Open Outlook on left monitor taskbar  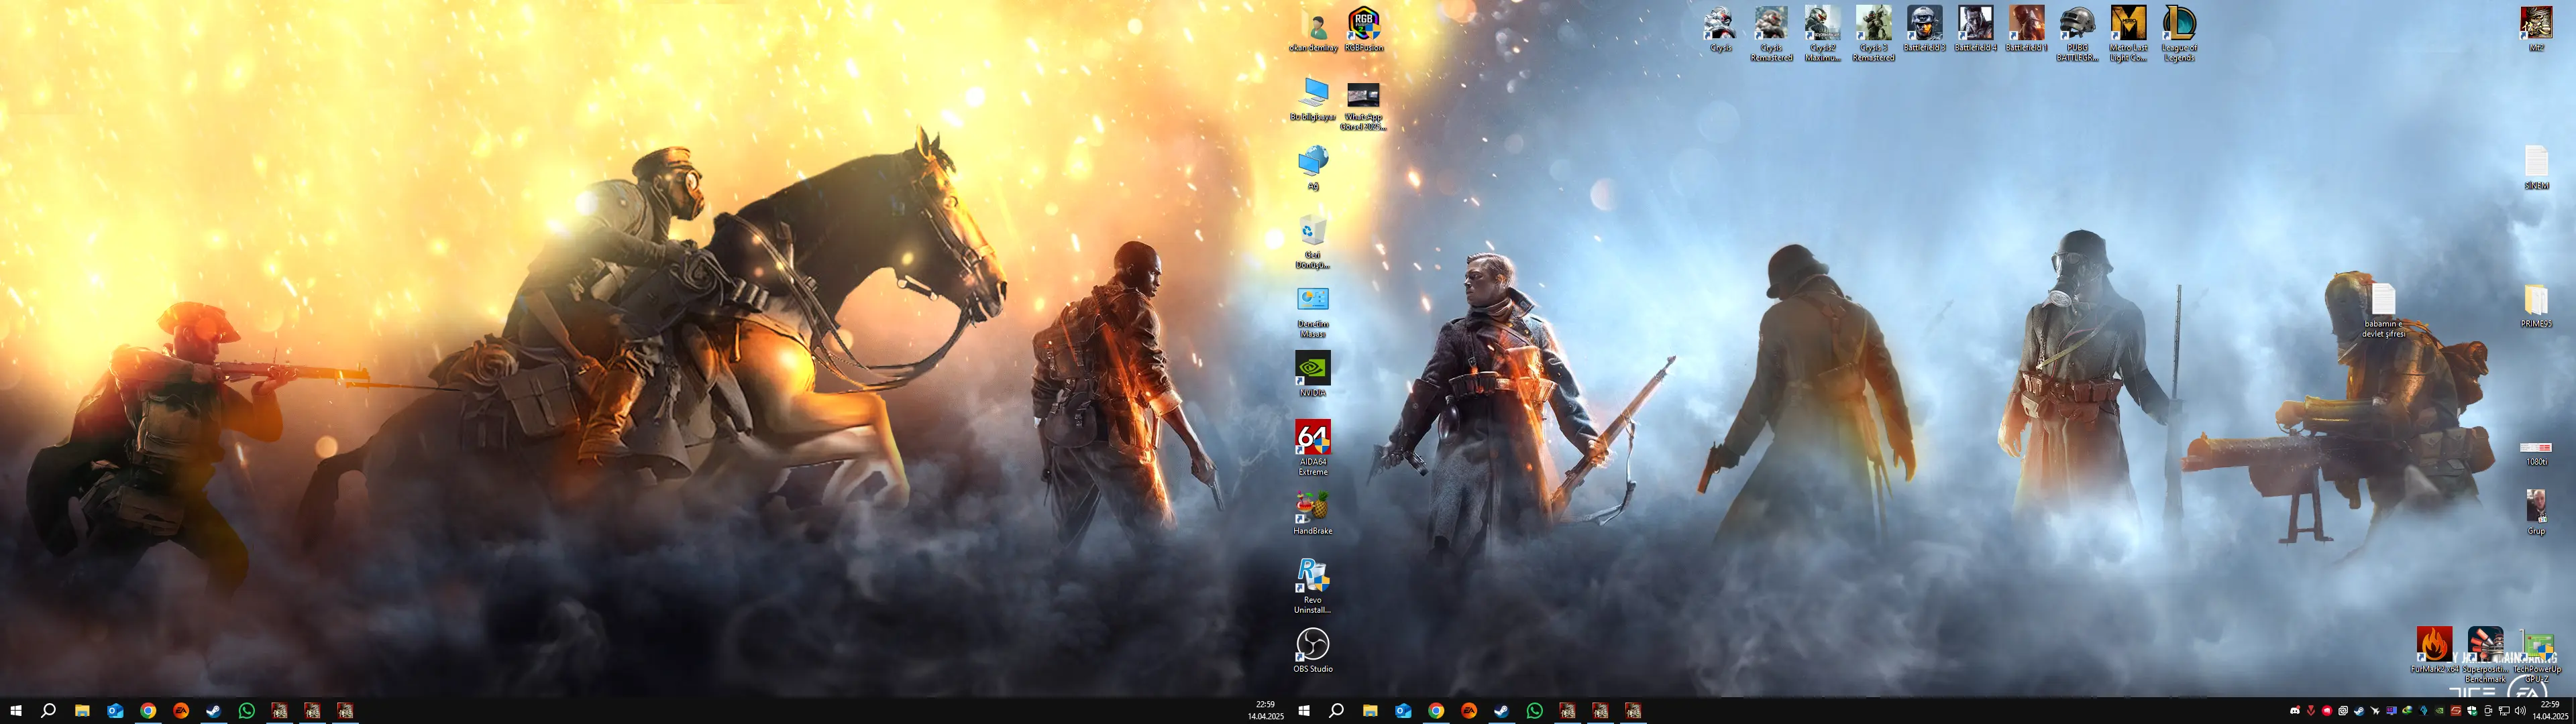click(115, 711)
